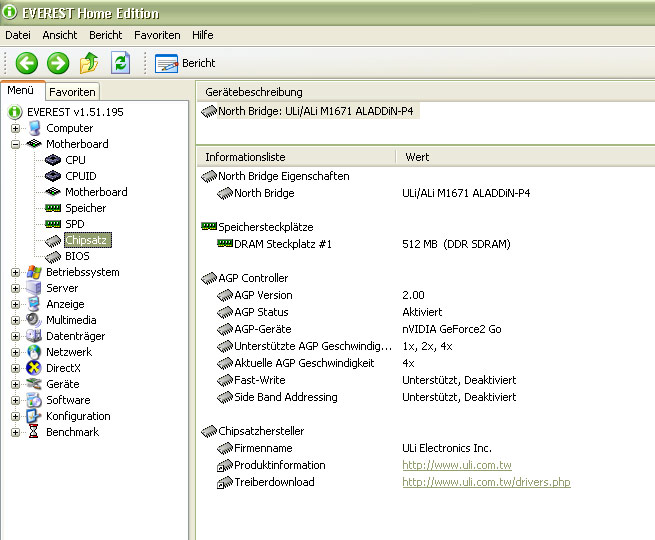Expand the Multimedia tree node
The height and width of the screenshot is (540, 655).
[x=15, y=320]
